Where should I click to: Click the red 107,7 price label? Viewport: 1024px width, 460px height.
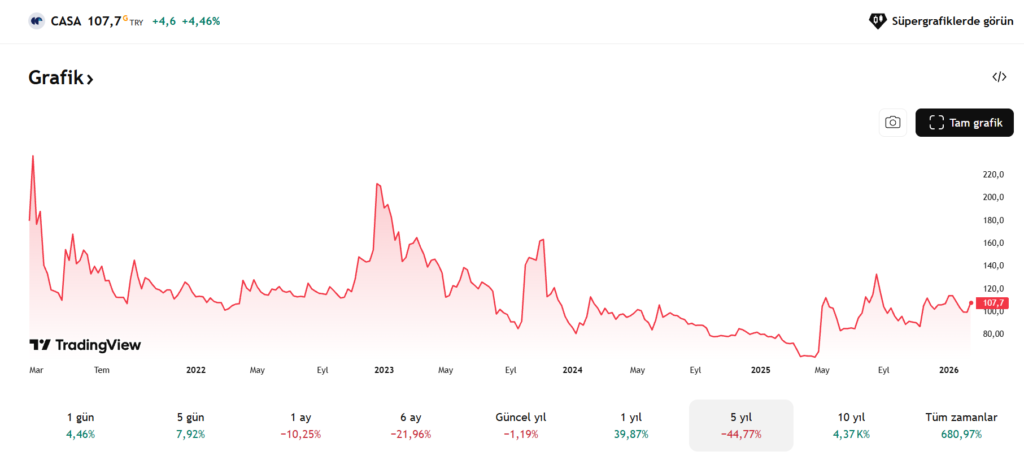click(x=992, y=302)
